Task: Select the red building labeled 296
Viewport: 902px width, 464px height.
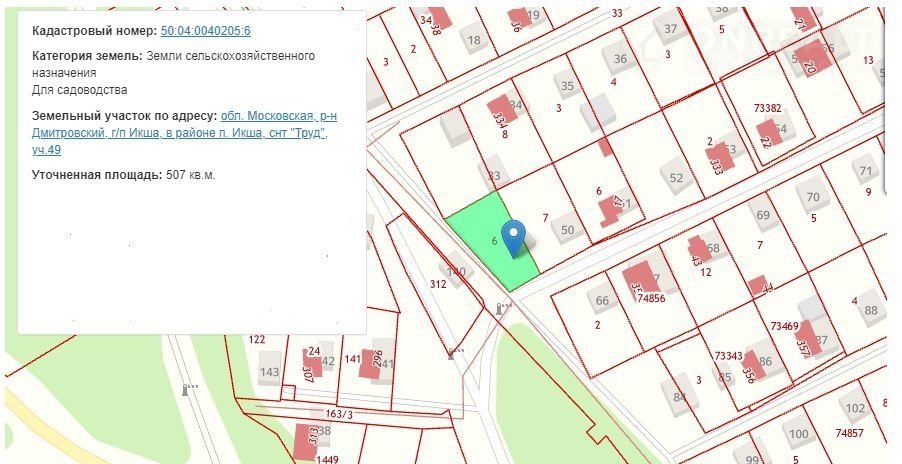Action: pyautogui.click(x=370, y=362)
